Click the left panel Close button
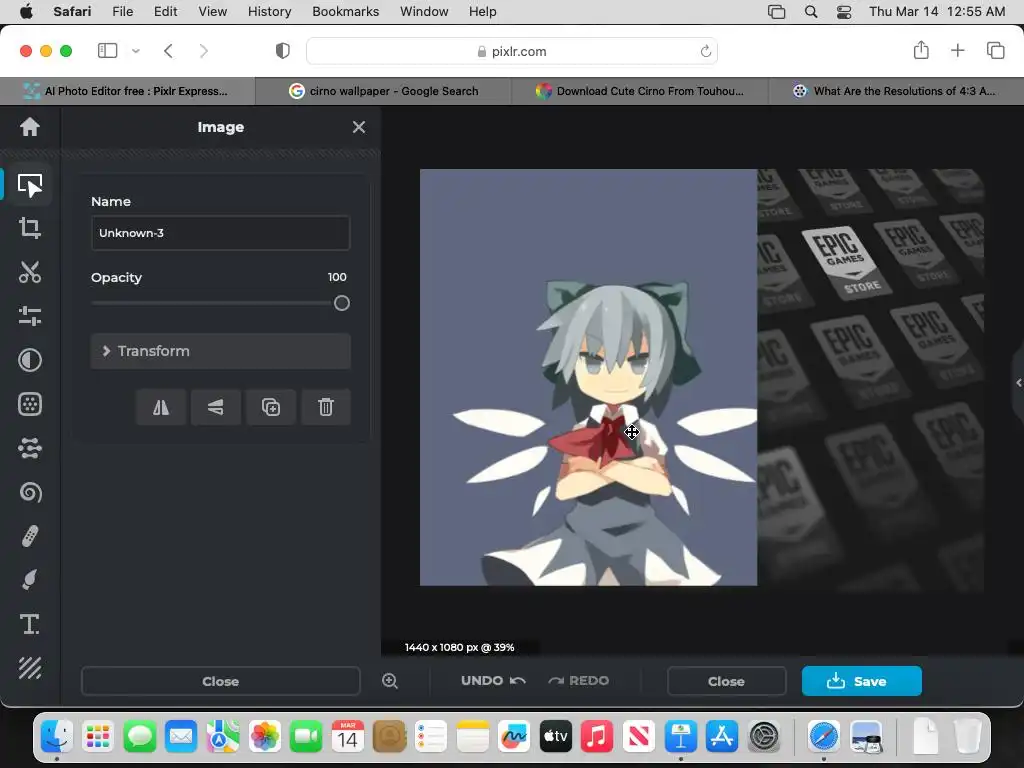Screen dimensions: 1024x768 (x=221, y=681)
